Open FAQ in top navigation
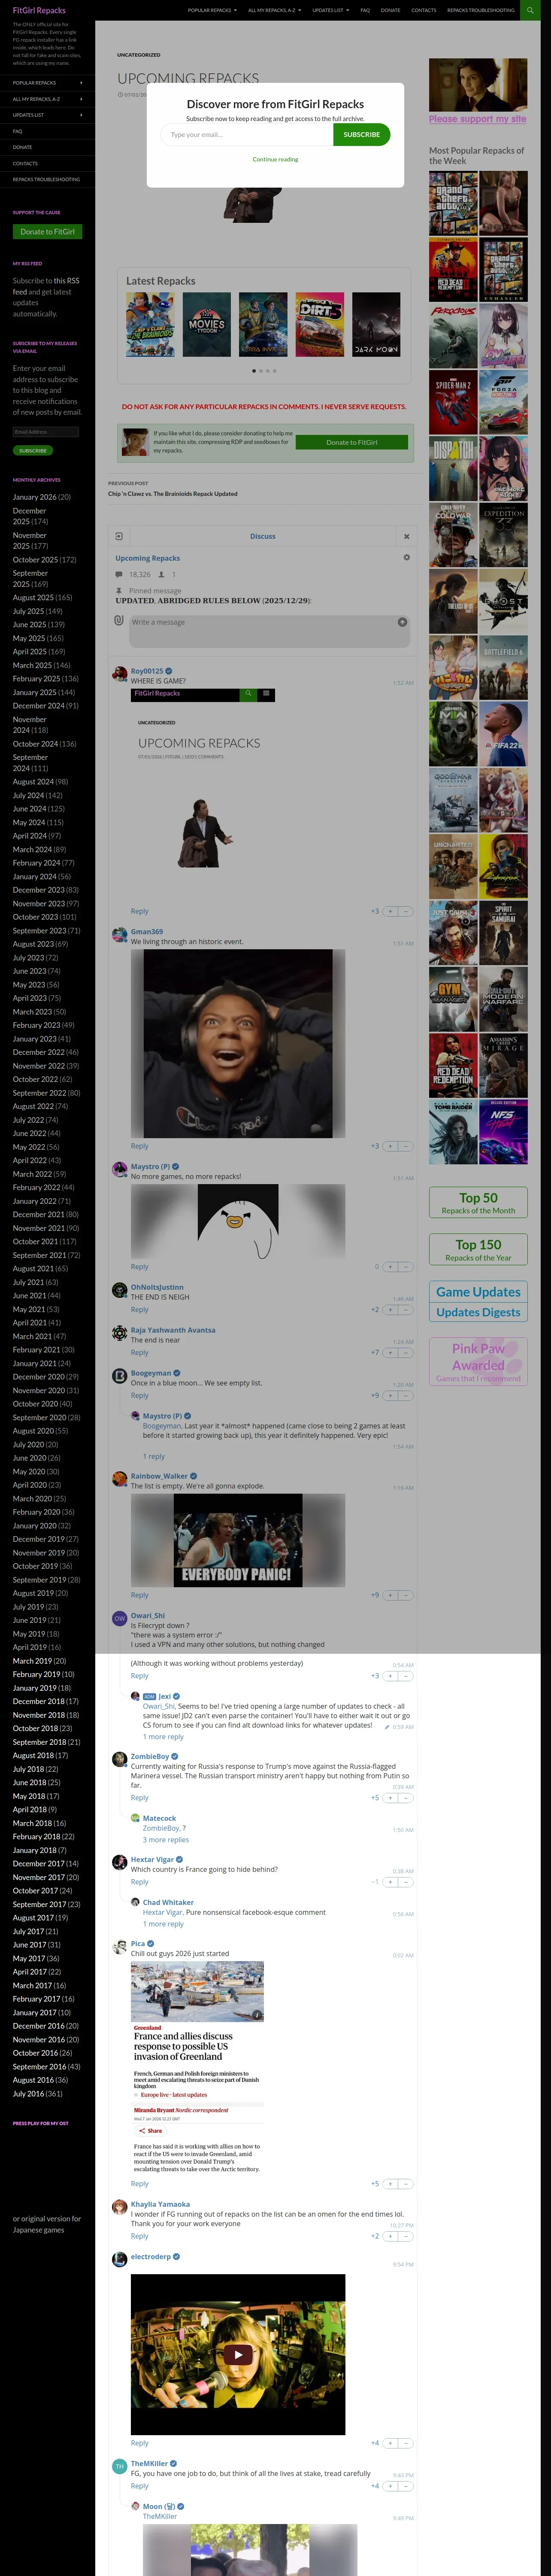 365,10
